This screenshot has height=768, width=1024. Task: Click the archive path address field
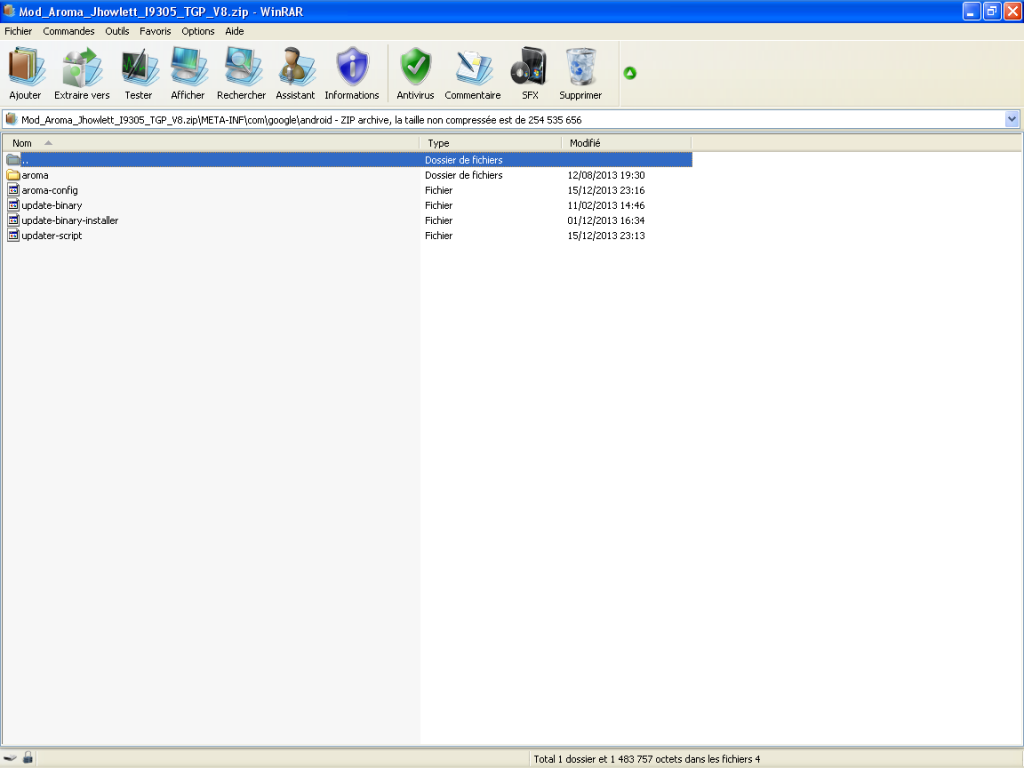511,120
